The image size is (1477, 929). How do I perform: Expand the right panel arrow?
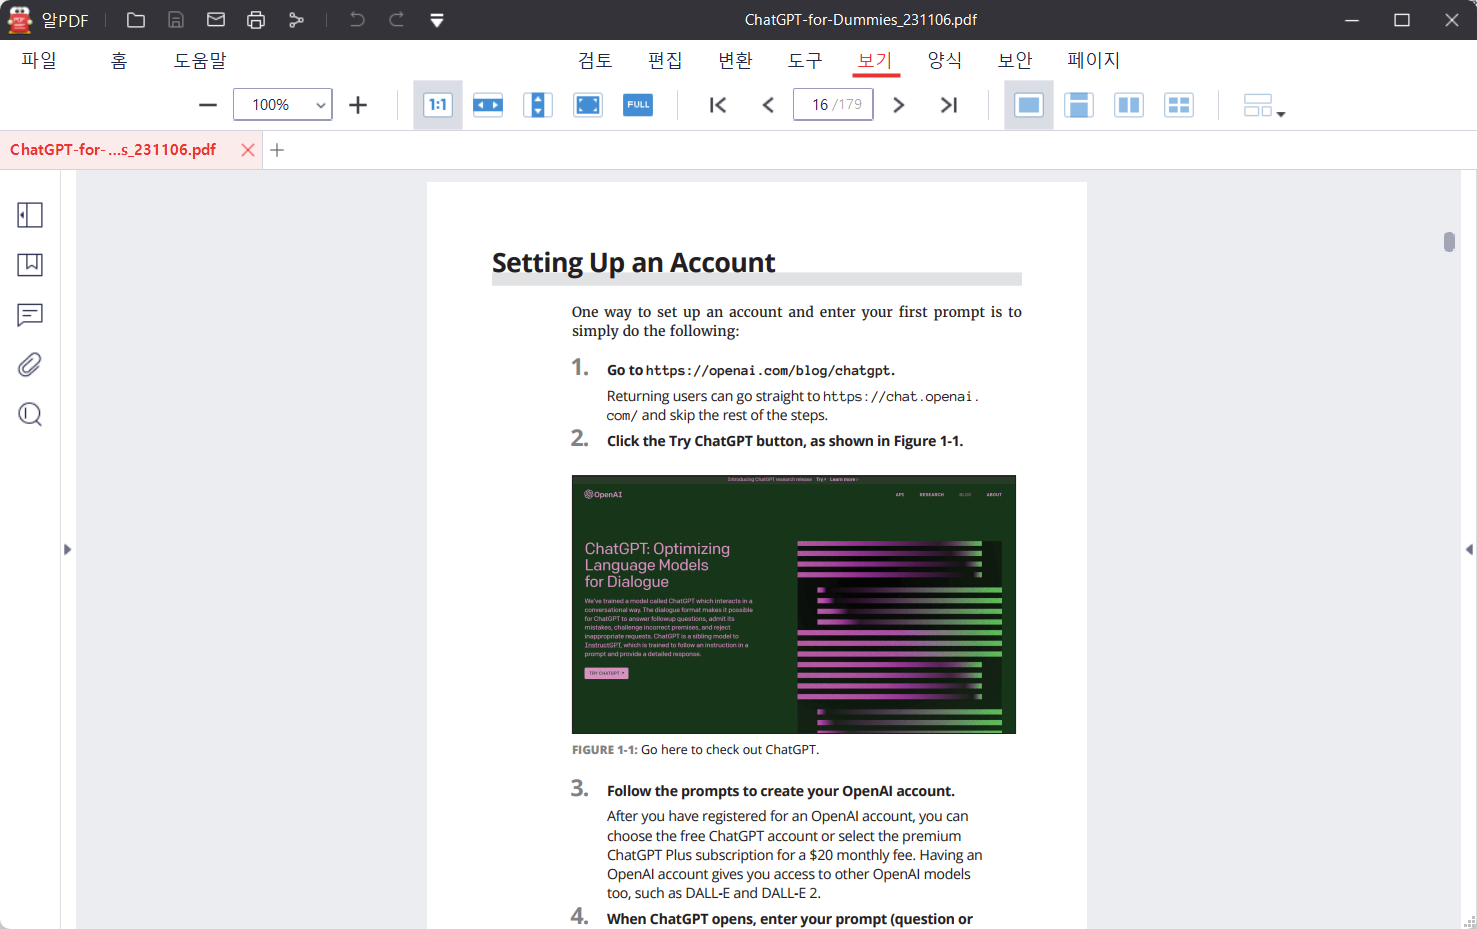[x=1469, y=549]
